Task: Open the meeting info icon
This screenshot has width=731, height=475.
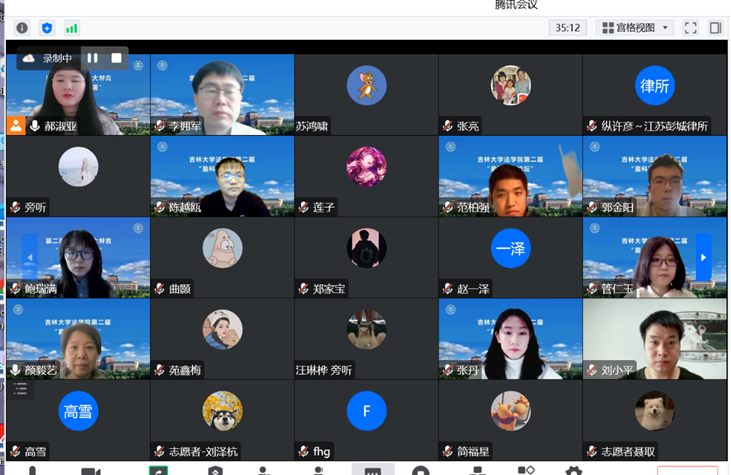Action: pyautogui.click(x=22, y=28)
